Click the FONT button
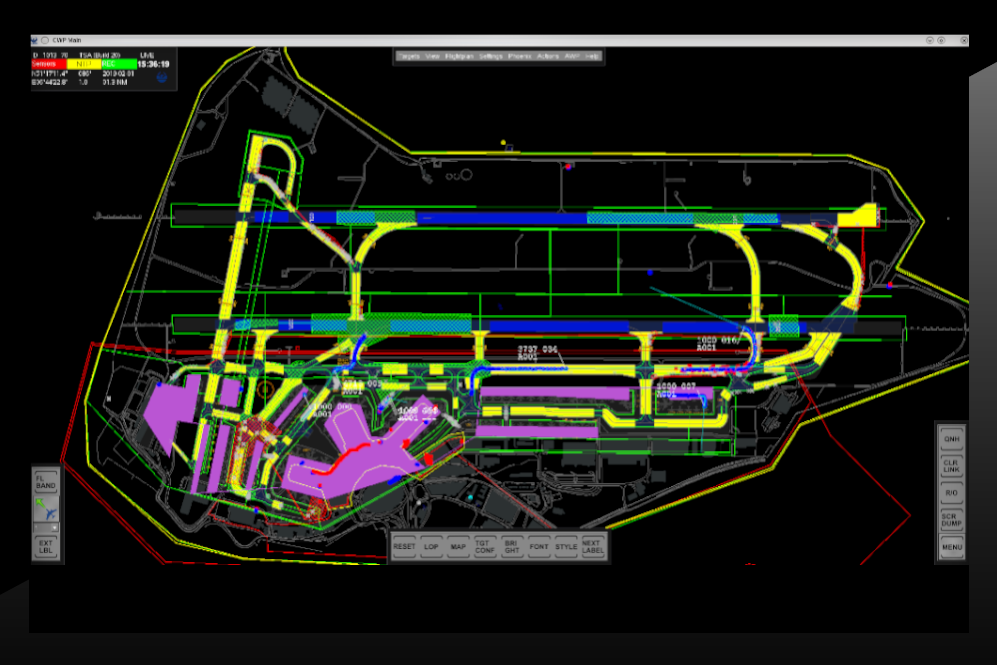 539,547
